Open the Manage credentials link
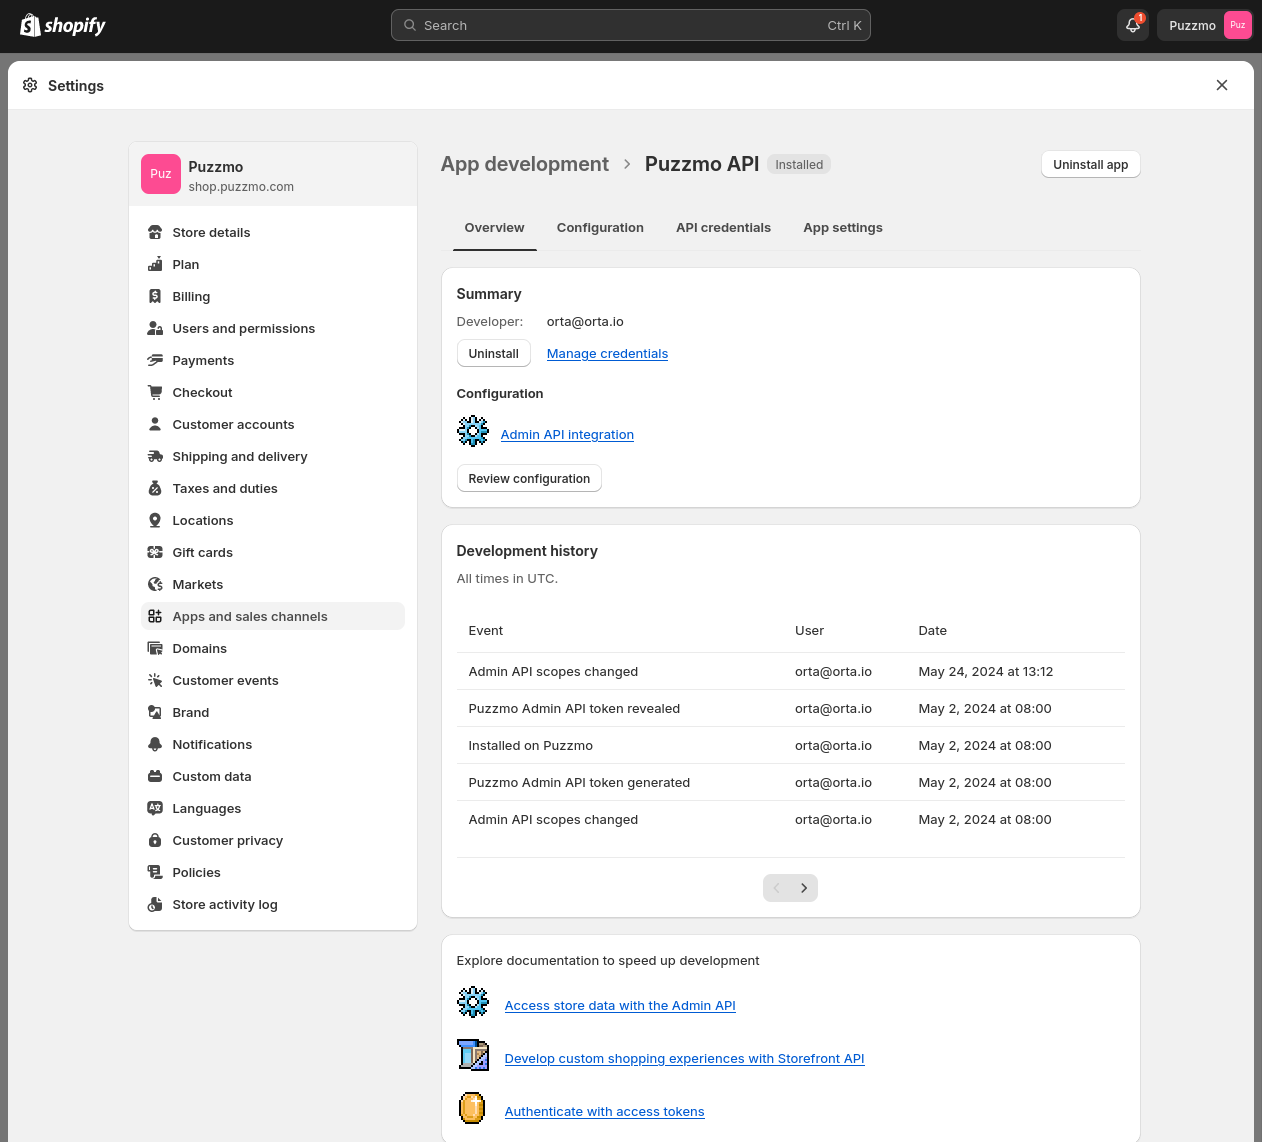The width and height of the screenshot is (1262, 1142). pos(607,353)
